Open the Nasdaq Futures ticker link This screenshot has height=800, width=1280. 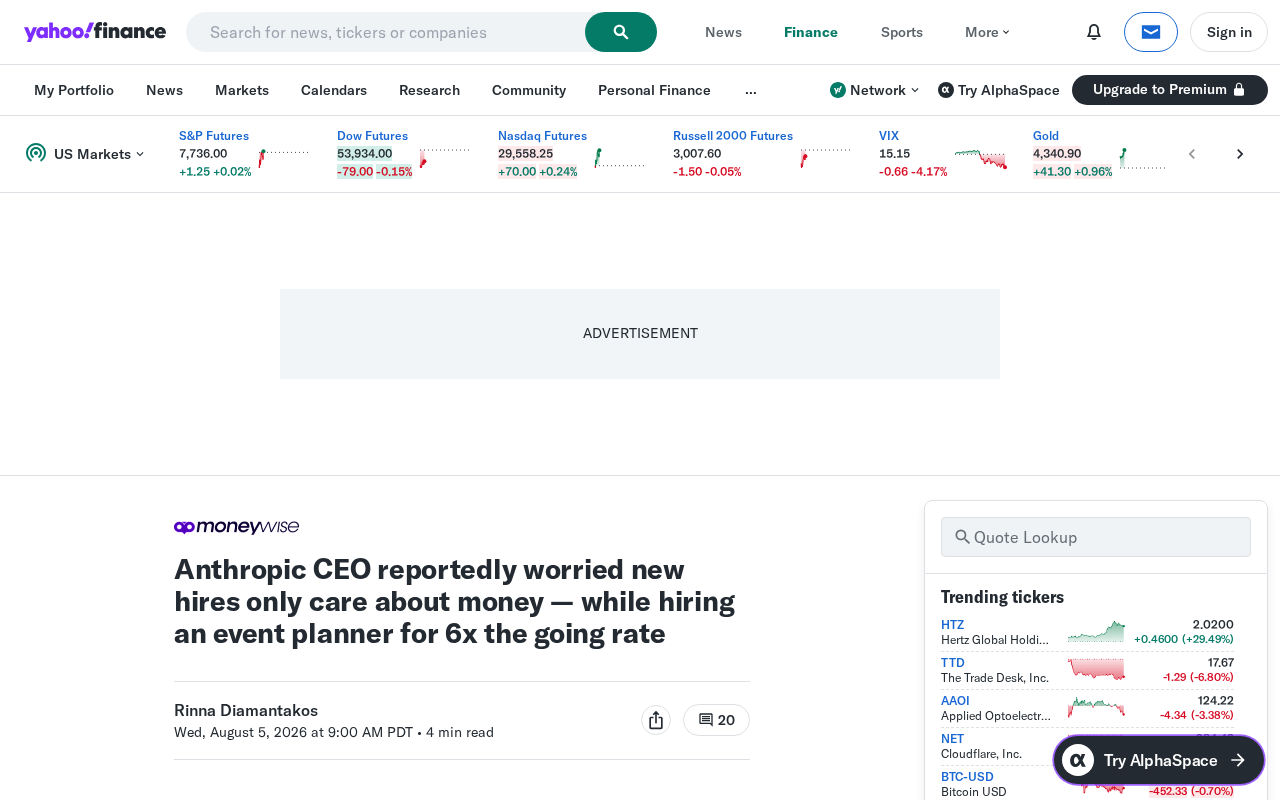542,136
